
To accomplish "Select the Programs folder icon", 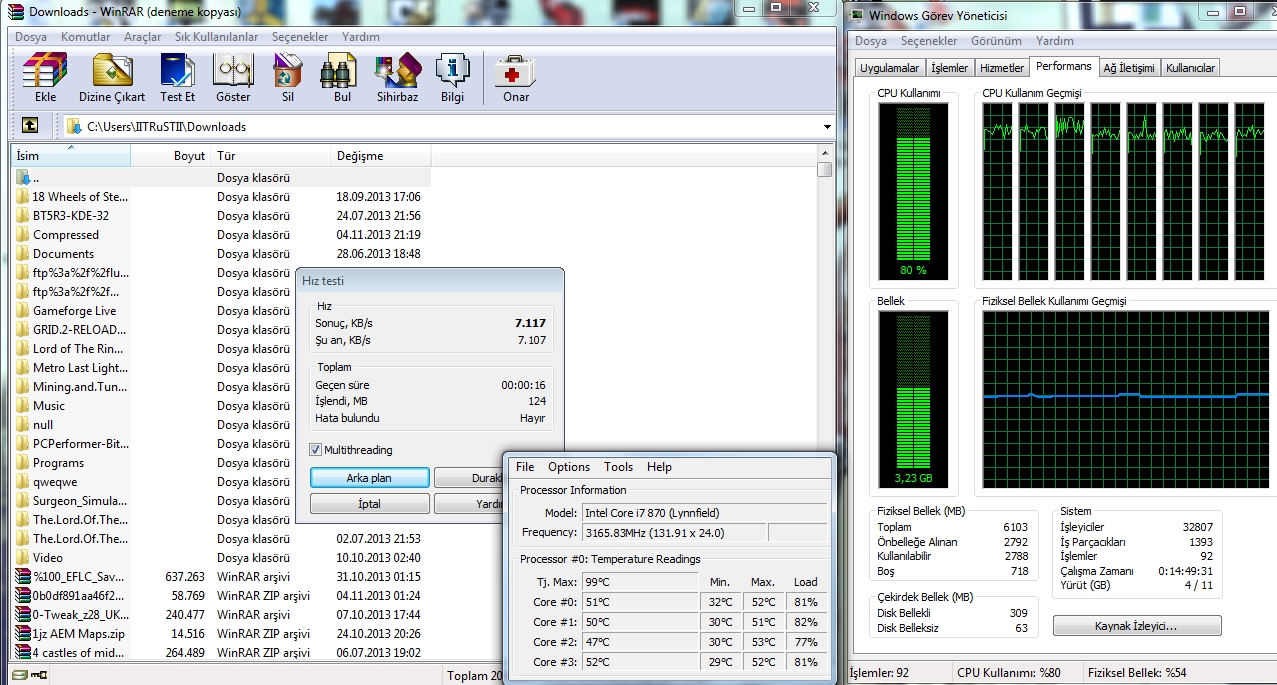I will (23, 463).
